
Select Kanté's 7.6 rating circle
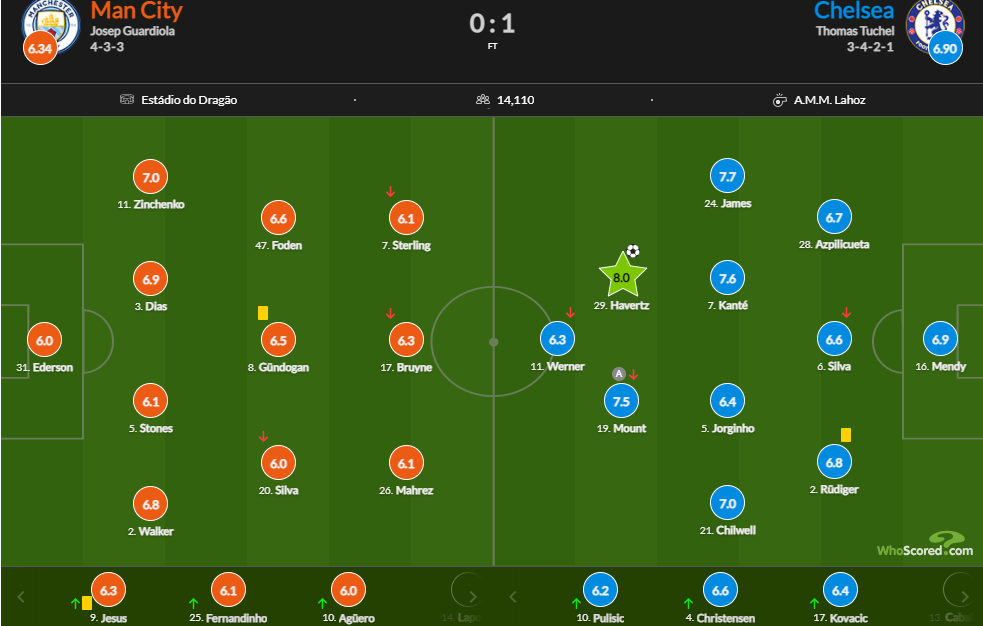click(727, 278)
